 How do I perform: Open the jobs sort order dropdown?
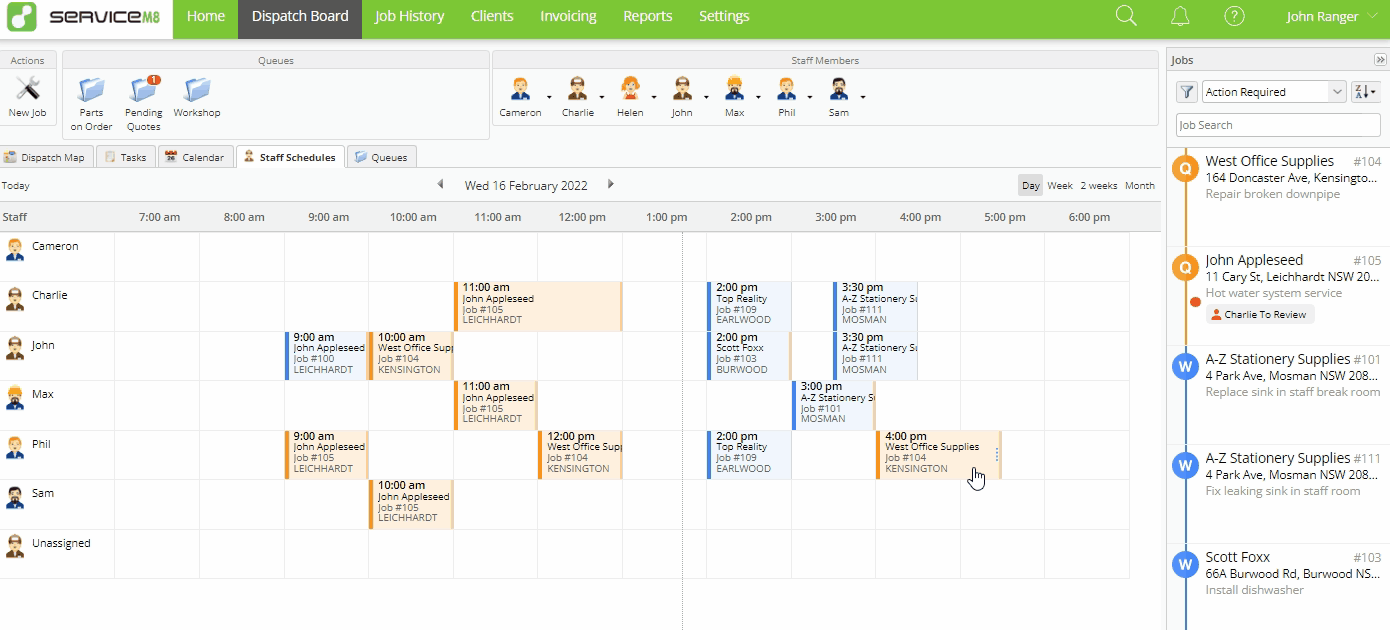(x=1365, y=92)
